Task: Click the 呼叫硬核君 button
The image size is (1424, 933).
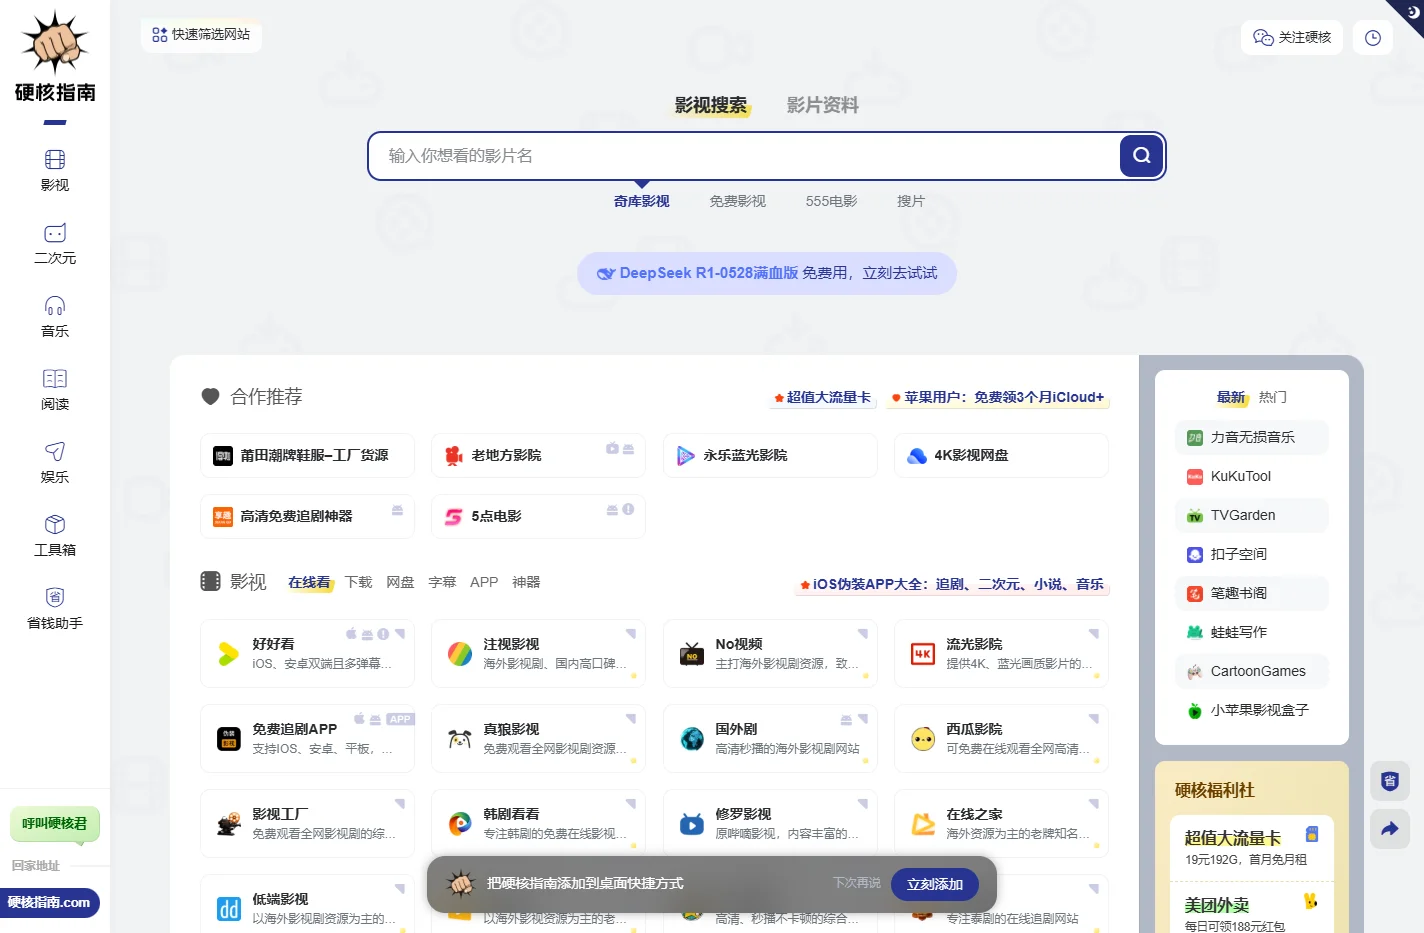Action: (x=55, y=824)
